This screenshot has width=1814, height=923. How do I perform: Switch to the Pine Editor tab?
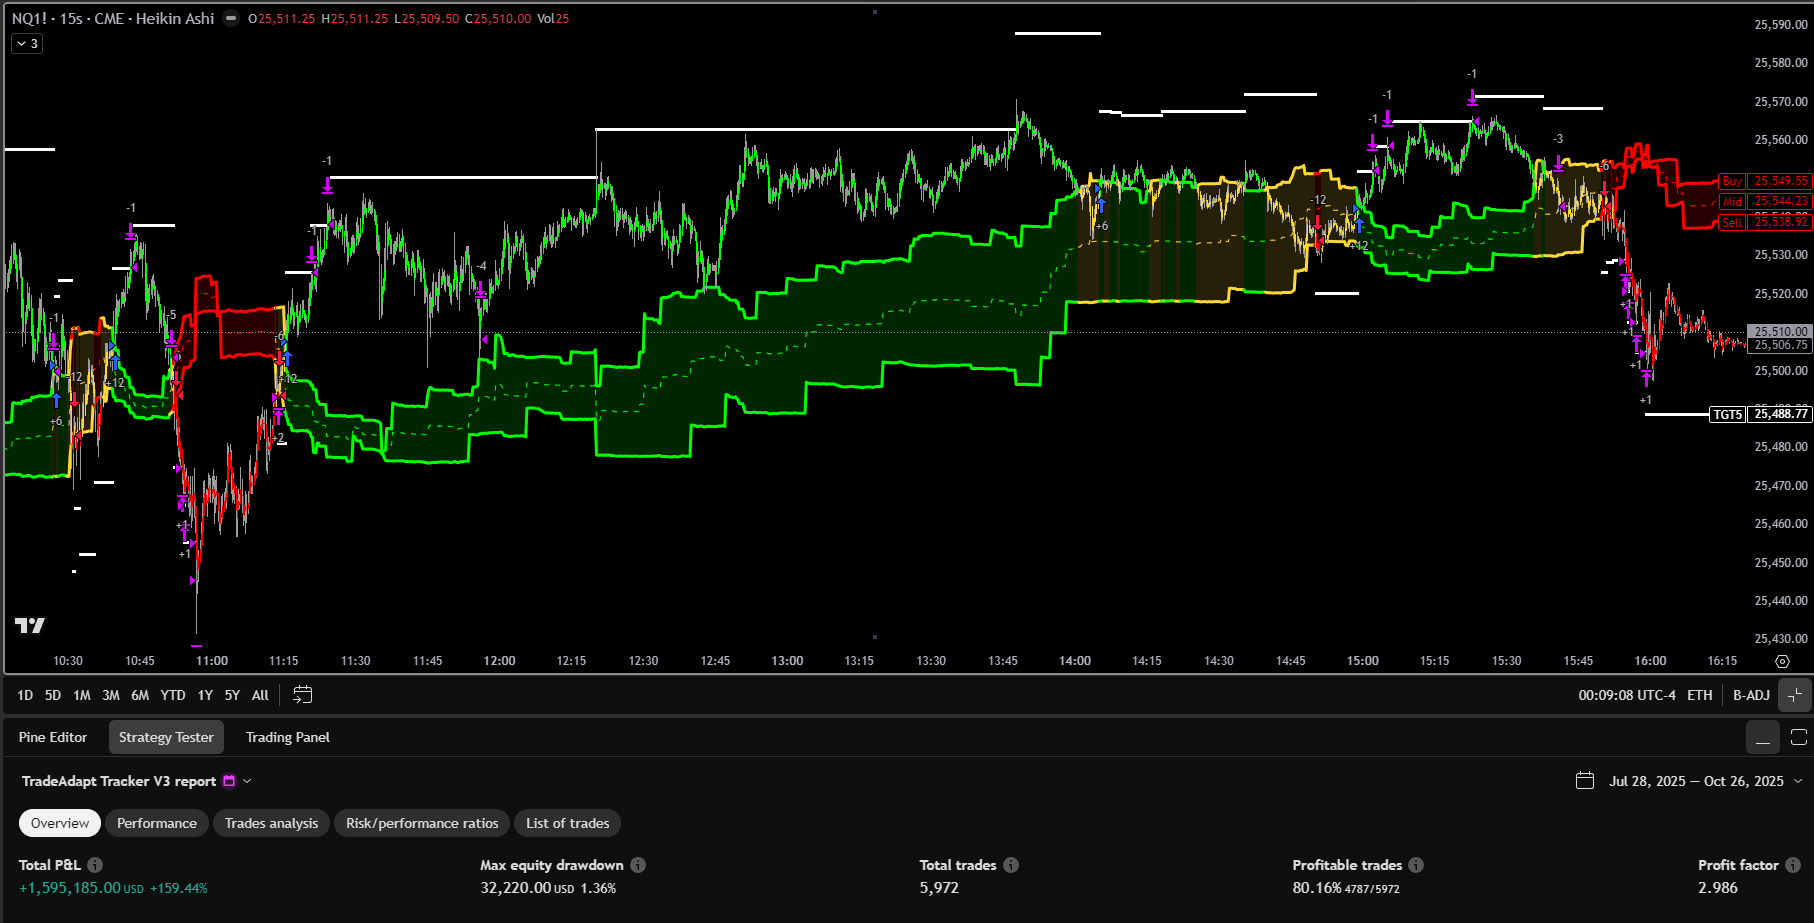53,737
